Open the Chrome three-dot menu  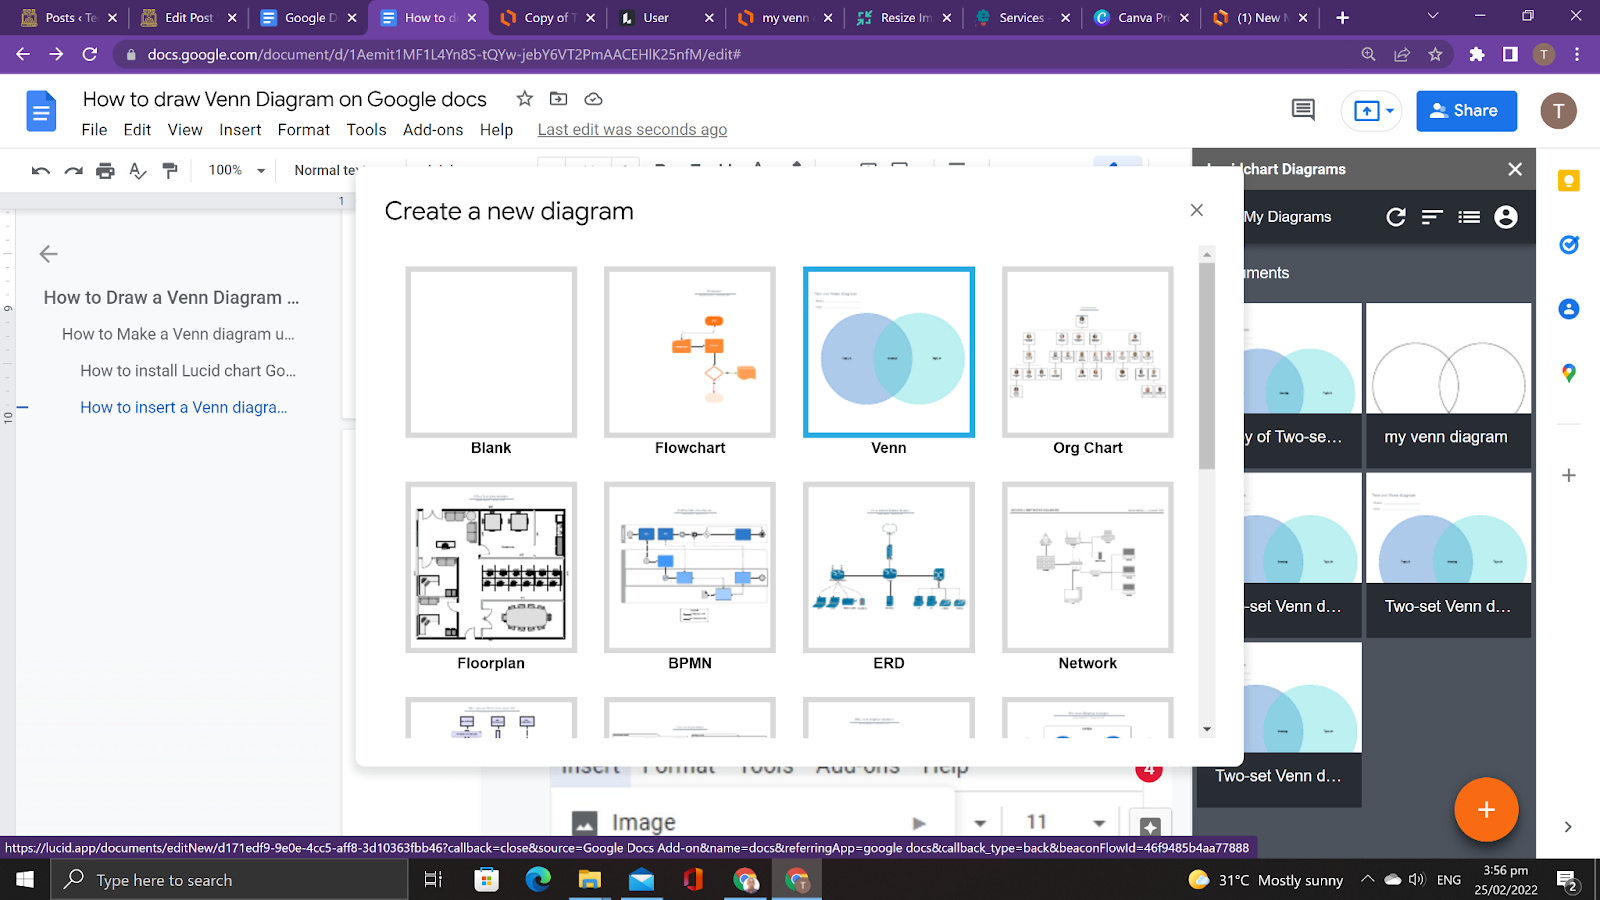pos(1577,54)
